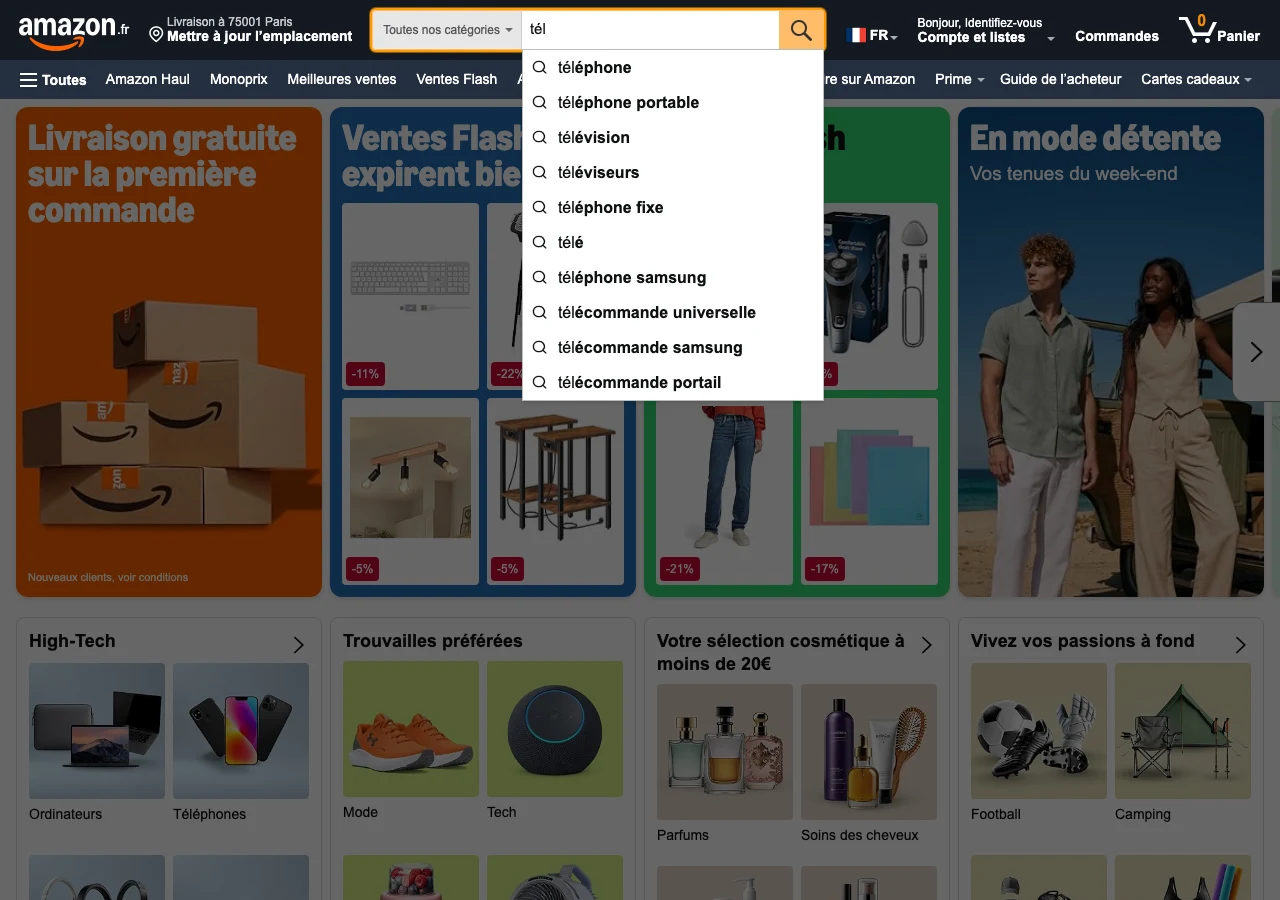Open Monoprix in navigation bar
The image size is (1280, 900).
point(238,79)
